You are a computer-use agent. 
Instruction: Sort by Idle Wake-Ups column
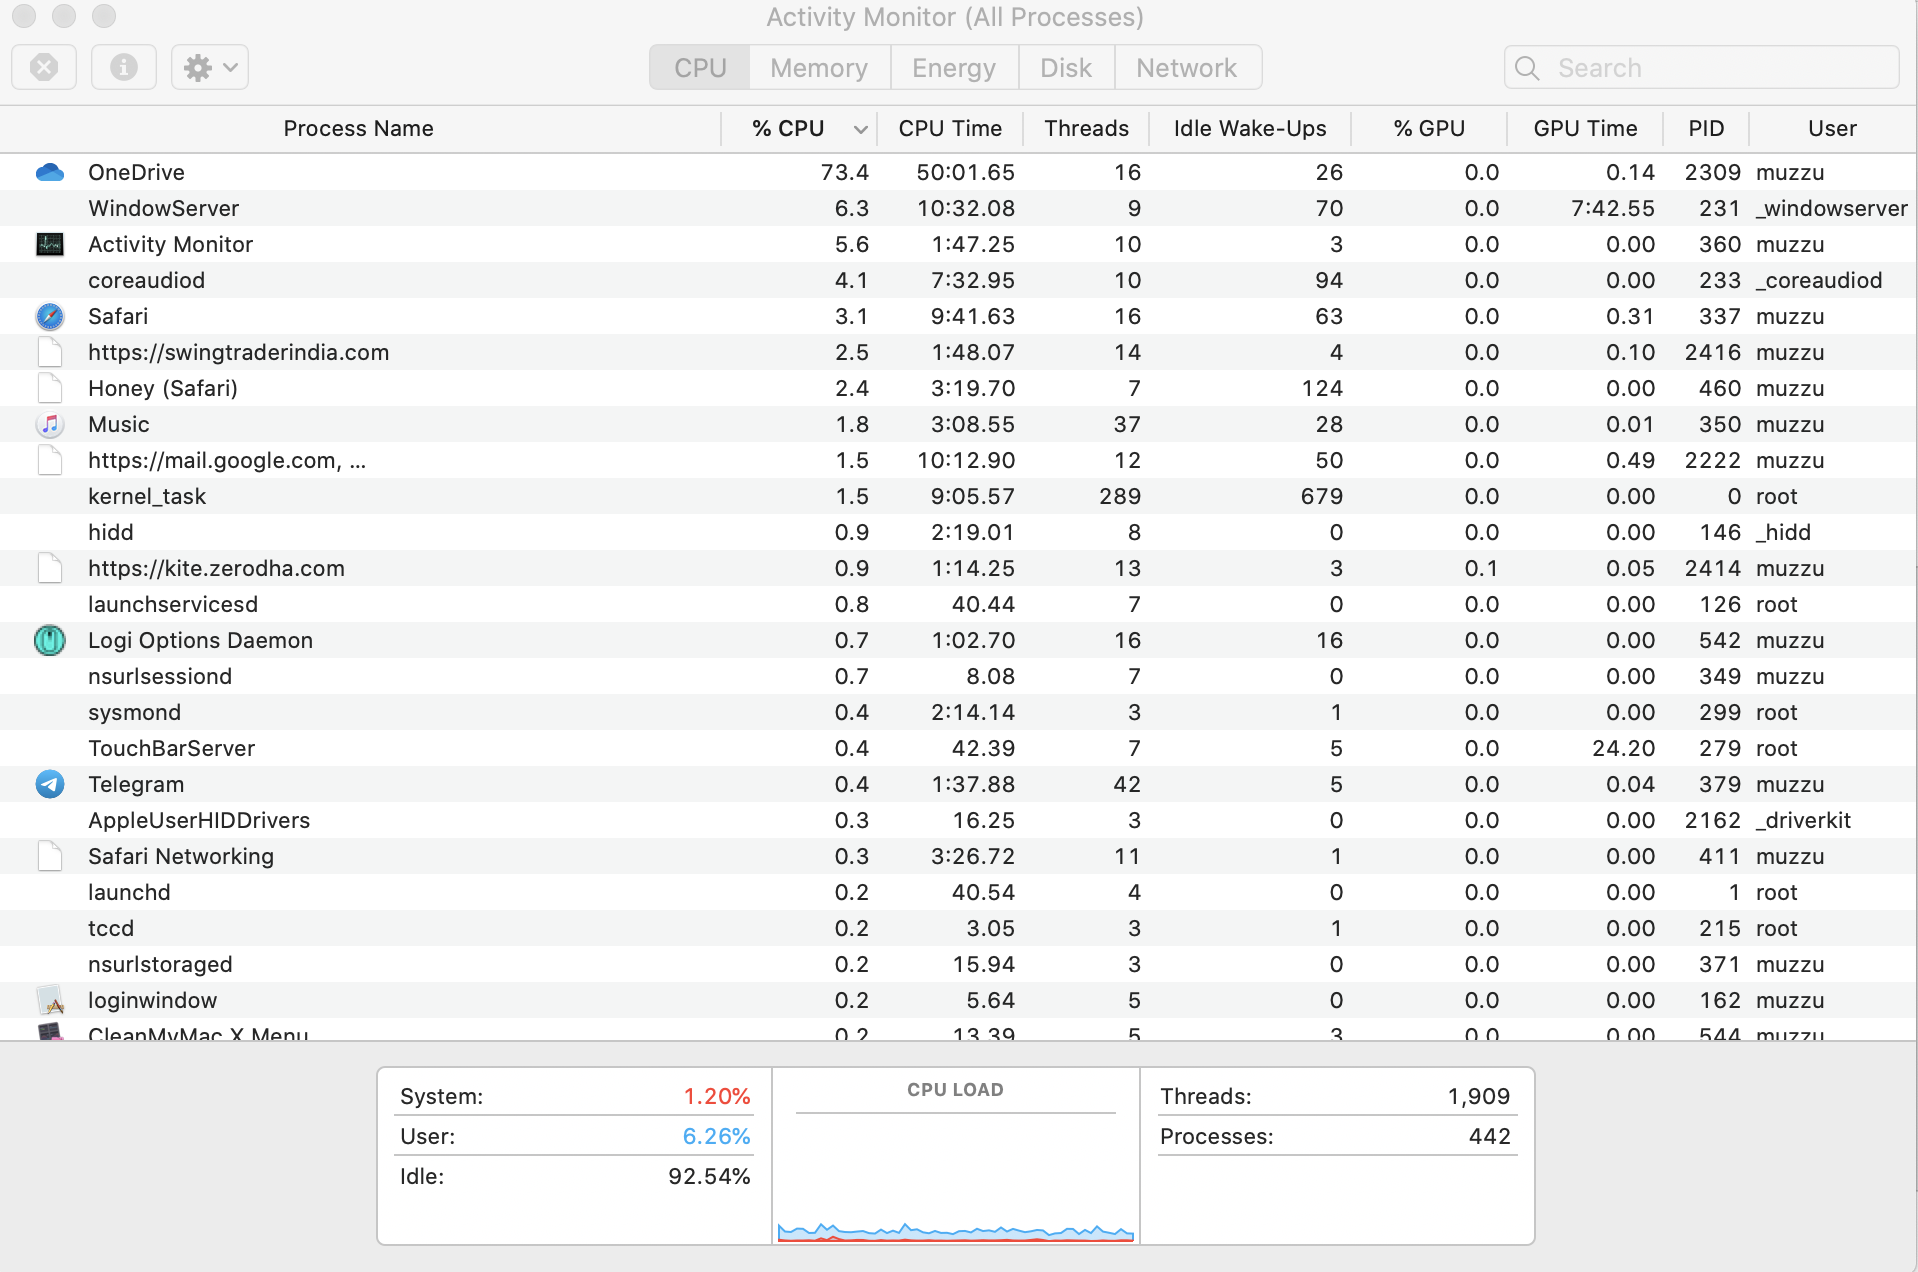(x=1250, y=129)
